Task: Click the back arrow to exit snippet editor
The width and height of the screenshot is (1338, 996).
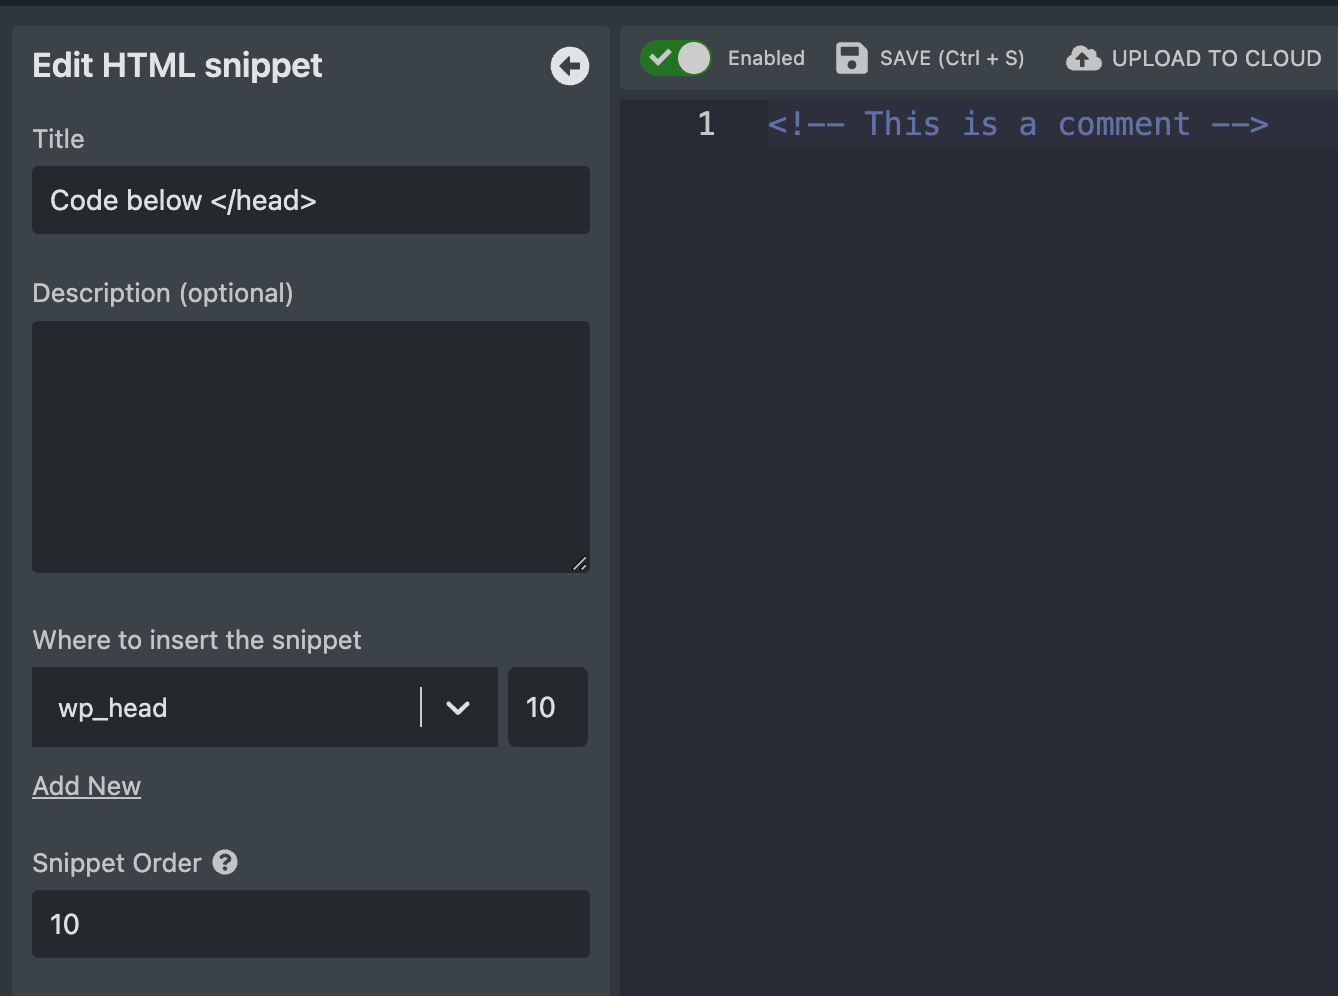Action: coord(569,66)
